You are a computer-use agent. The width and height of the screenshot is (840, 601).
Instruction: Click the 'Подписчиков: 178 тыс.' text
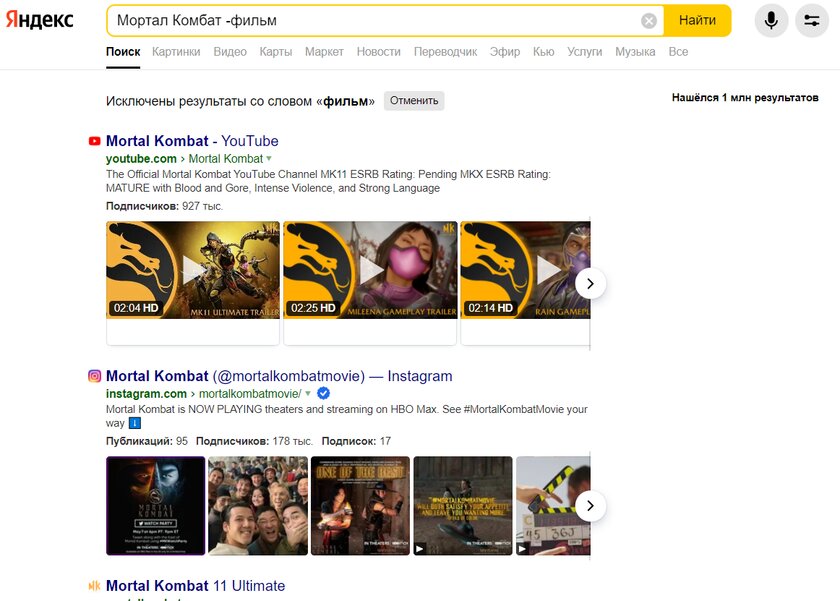click(254, 441)
